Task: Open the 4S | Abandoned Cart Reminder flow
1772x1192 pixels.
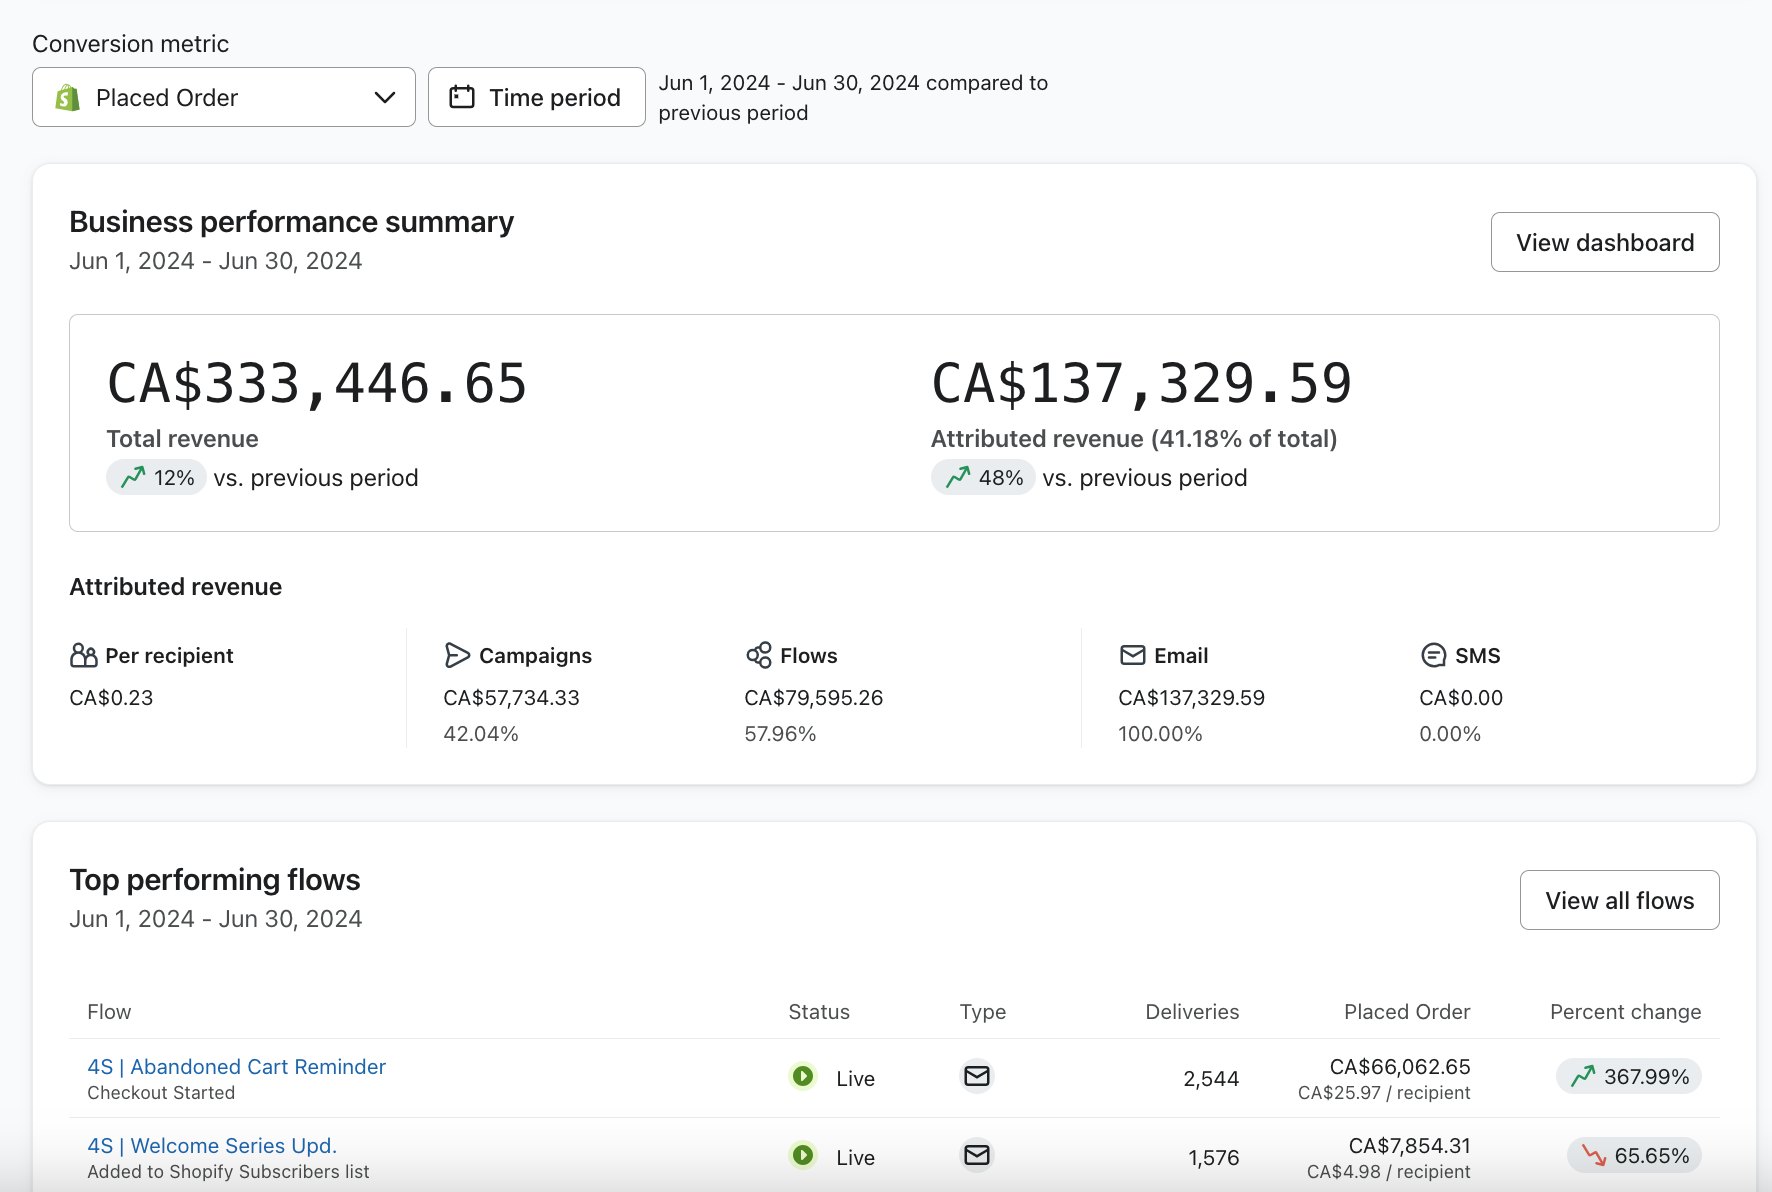Action: tap(236, 1066)
